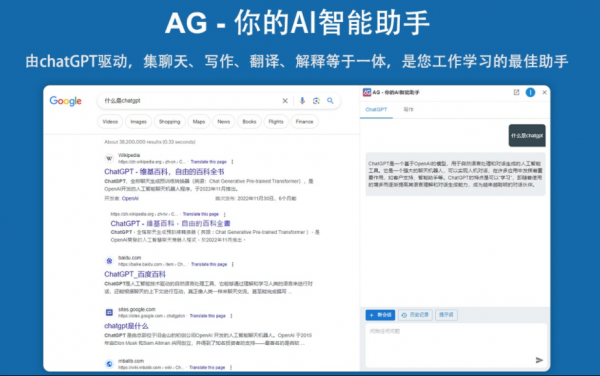600x376 pixels.
Task: Select the Flights search filter
Action: click(x=276, y=122)
